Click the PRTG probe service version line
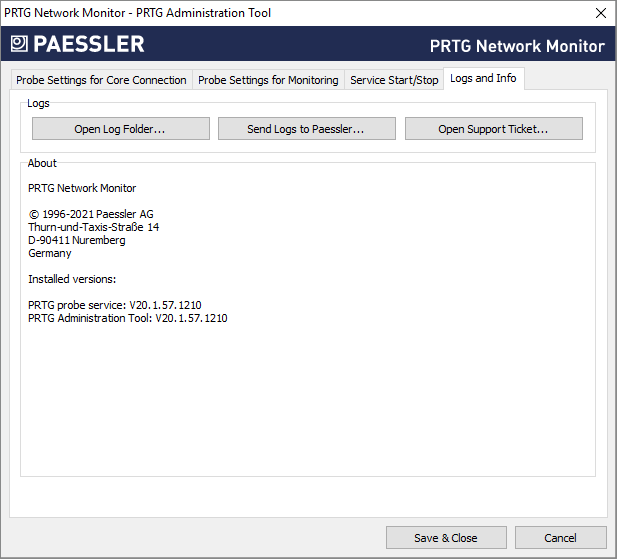 pyautogui.click(x=115, y=305)
